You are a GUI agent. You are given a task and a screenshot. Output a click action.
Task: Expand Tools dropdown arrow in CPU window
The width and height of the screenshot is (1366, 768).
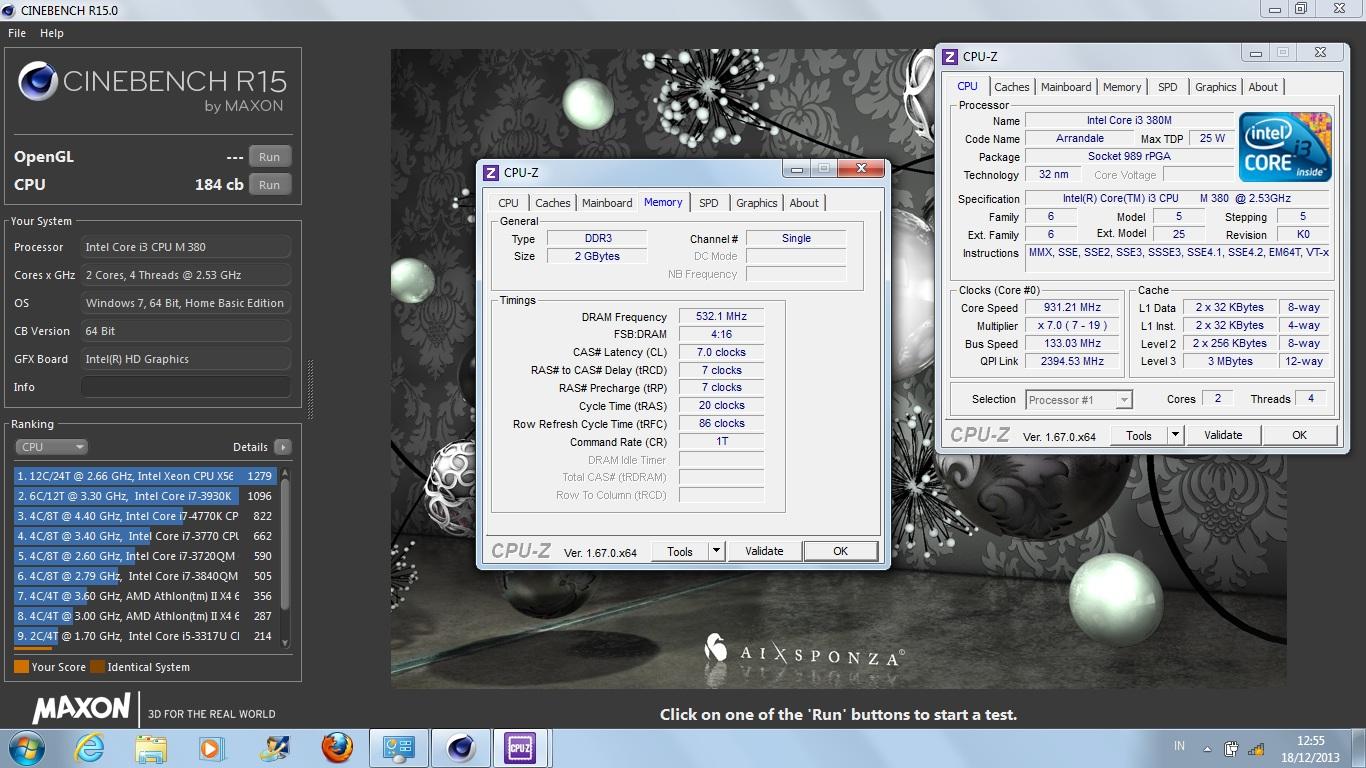pos(1175,435)
